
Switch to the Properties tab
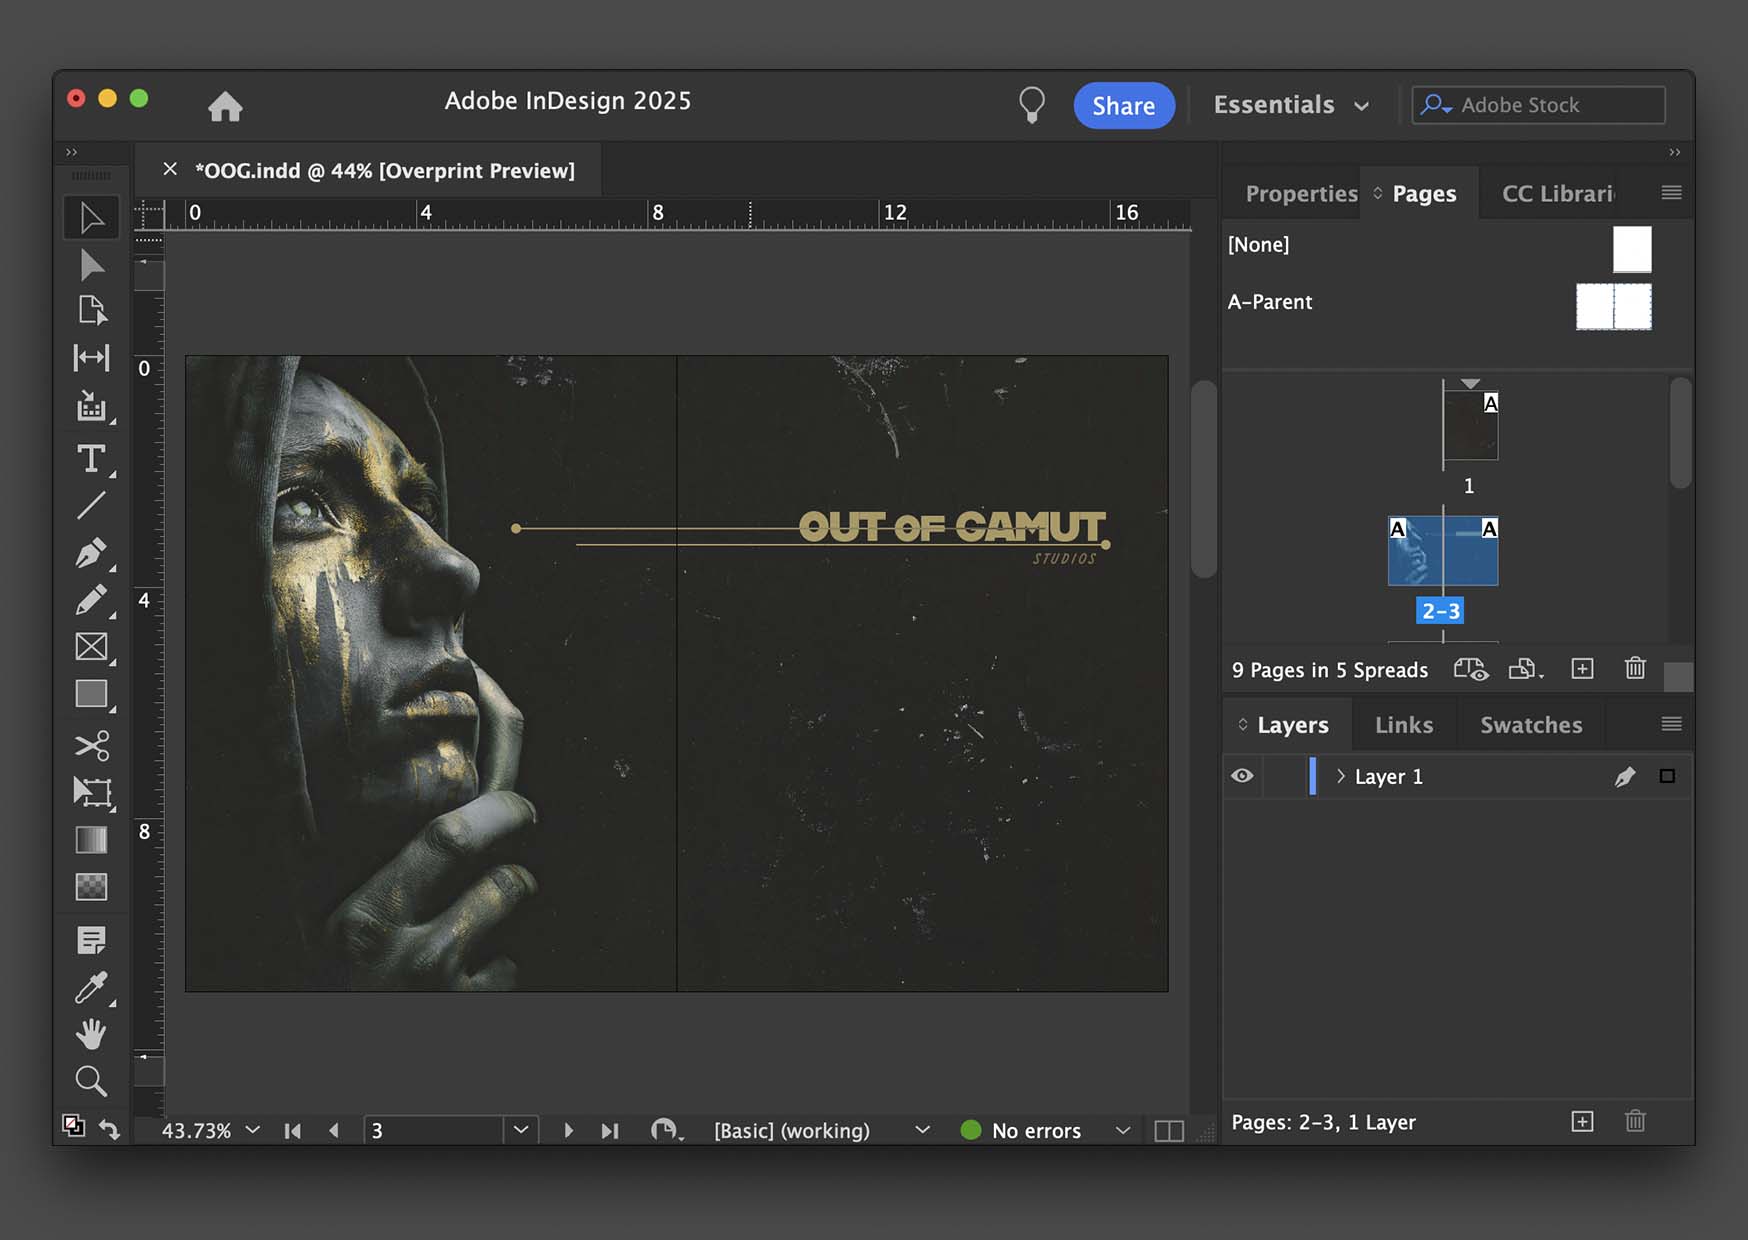(x=1301, y=194)
